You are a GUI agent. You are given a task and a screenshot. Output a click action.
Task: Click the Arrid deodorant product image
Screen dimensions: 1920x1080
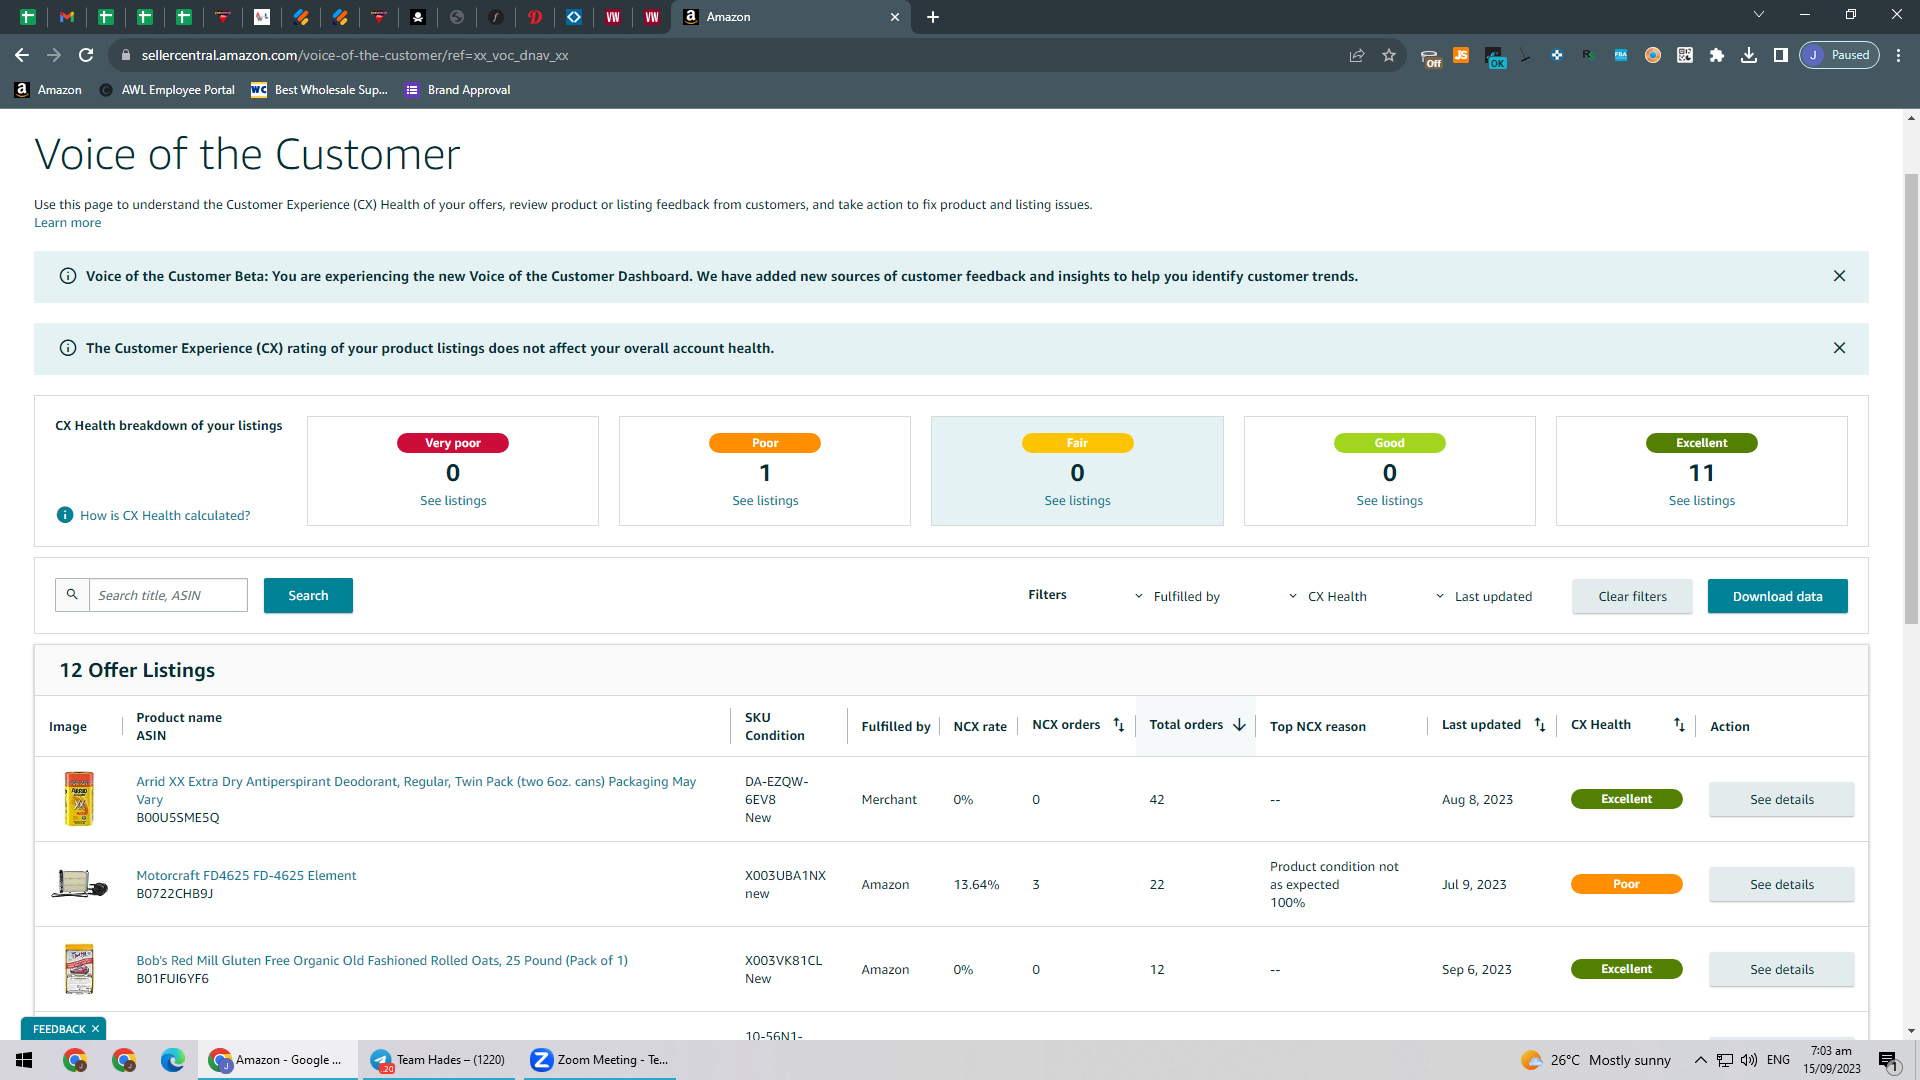click(79, 799)
